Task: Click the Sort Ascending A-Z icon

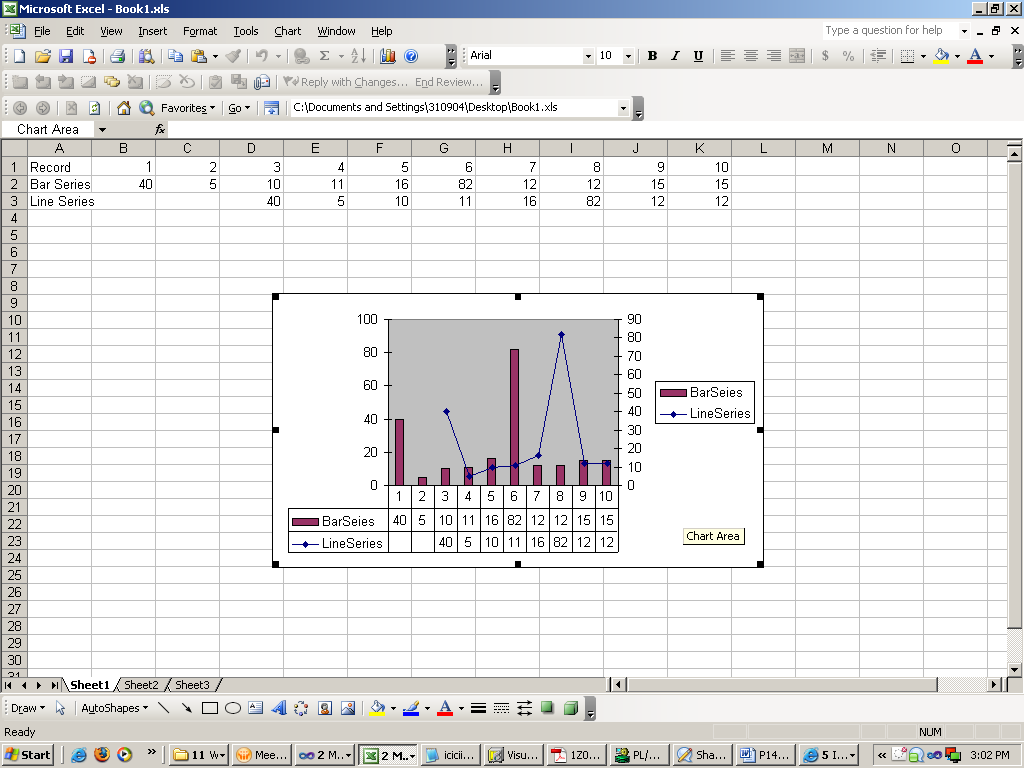Action: pos(359,56)
